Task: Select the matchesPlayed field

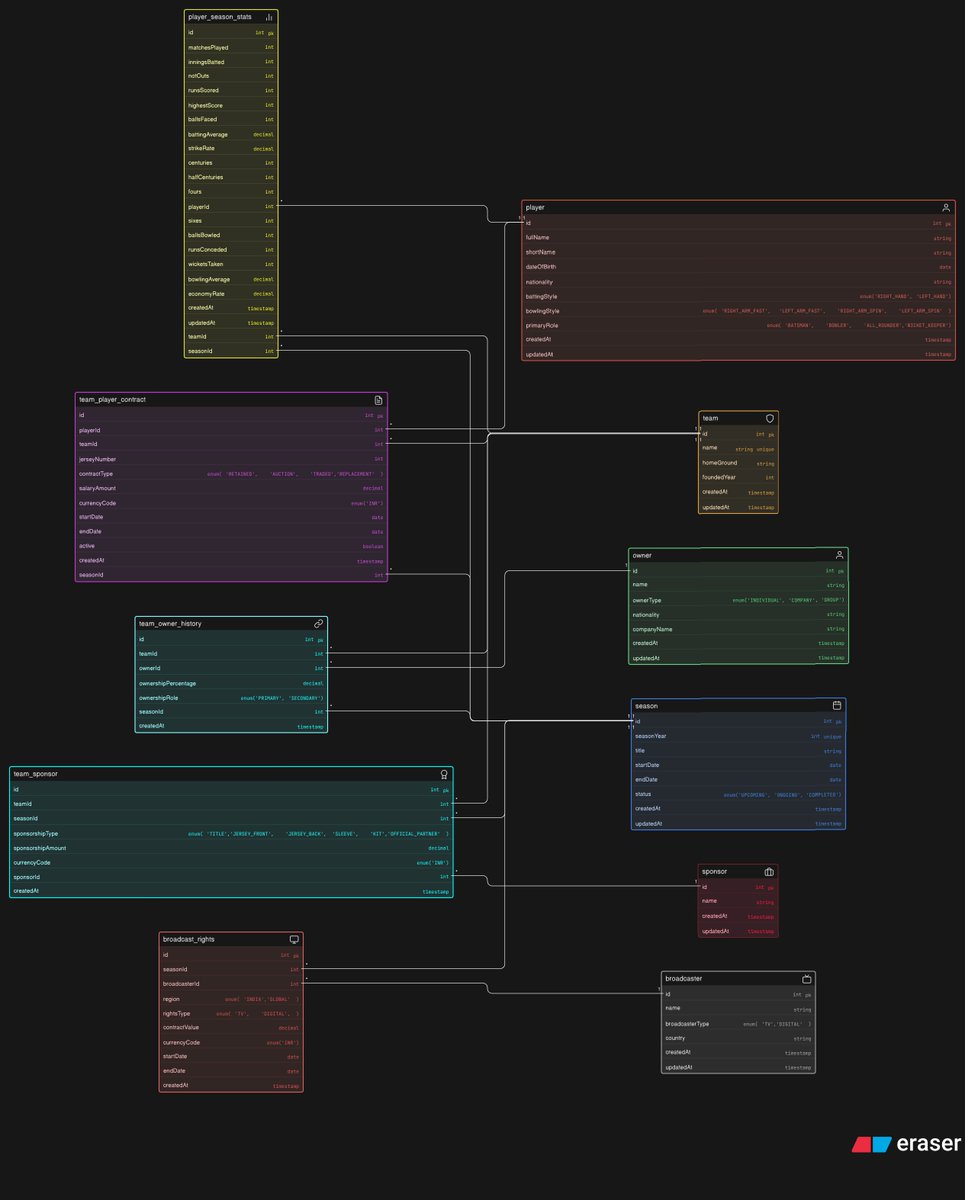Action: pyautogui.click(x=231, y=47)
